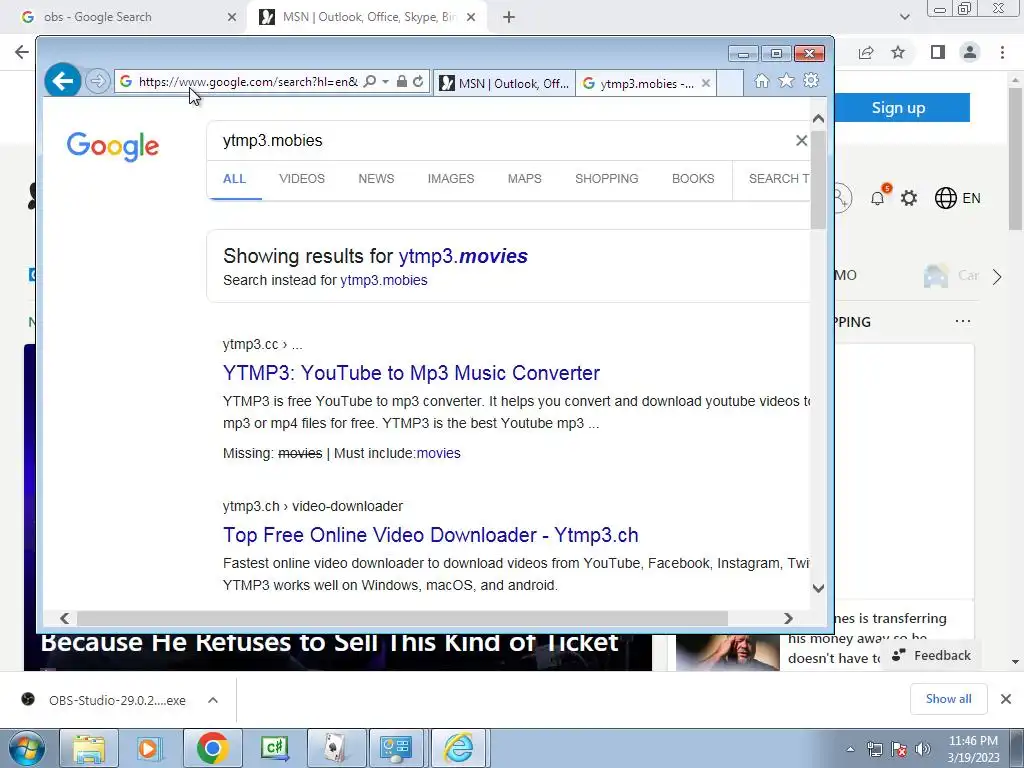
Task: Toggle the Chrome side panel icon
Action: (938, 52)
